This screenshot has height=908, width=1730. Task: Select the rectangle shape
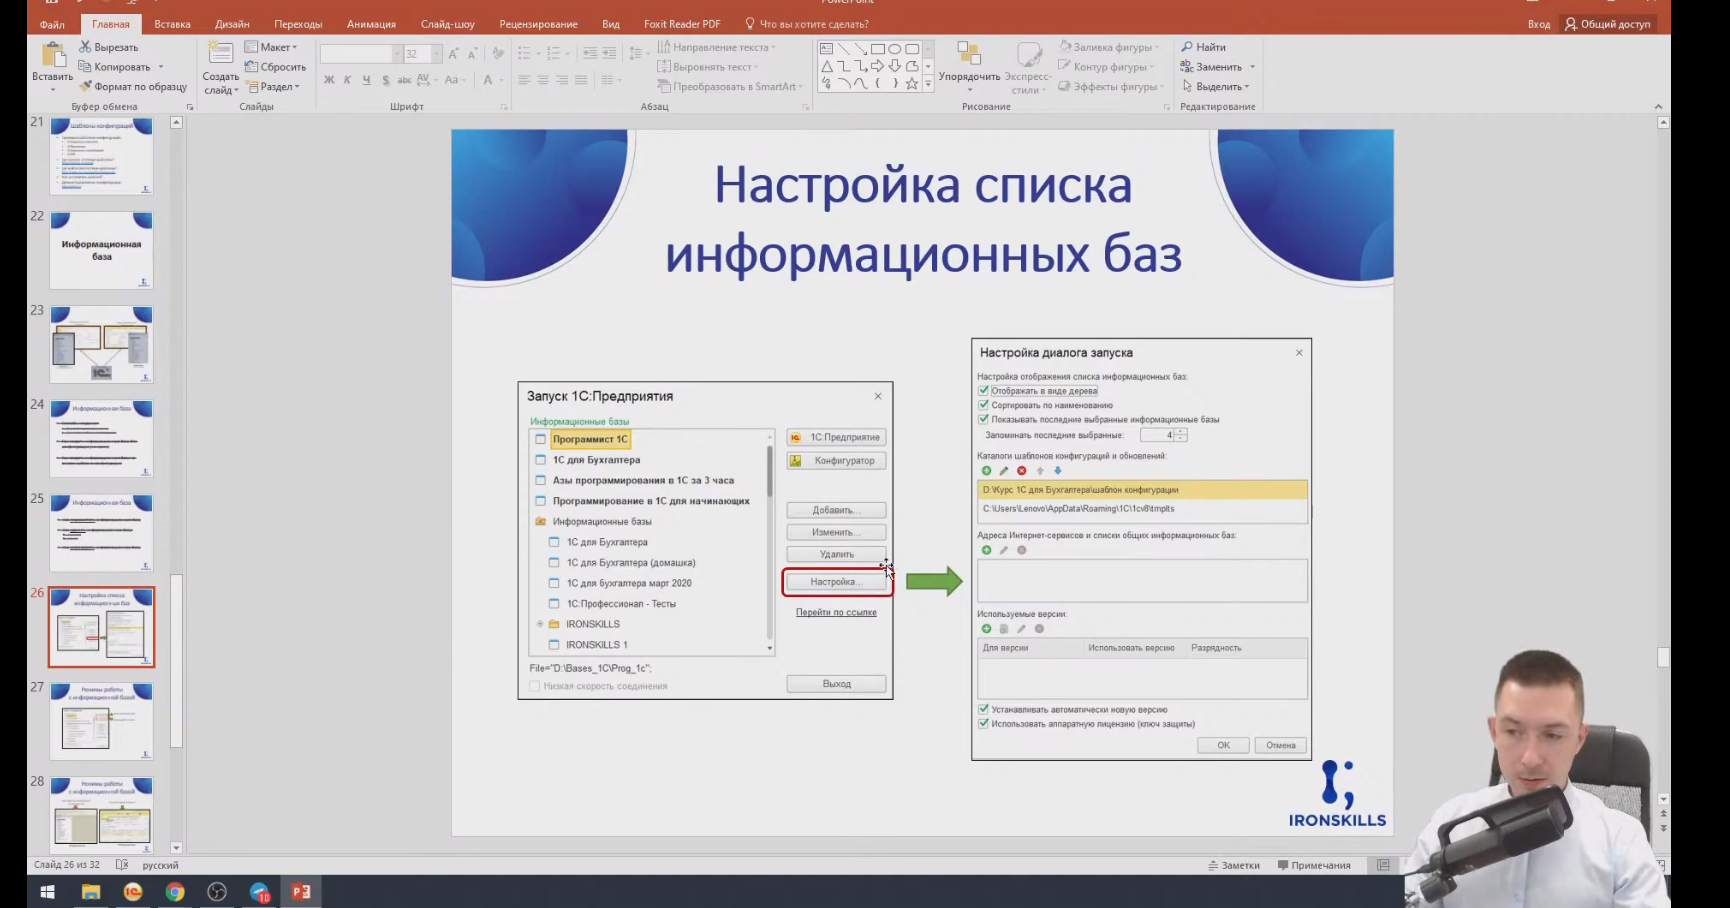pyautogui.click(x=877, y=48)
